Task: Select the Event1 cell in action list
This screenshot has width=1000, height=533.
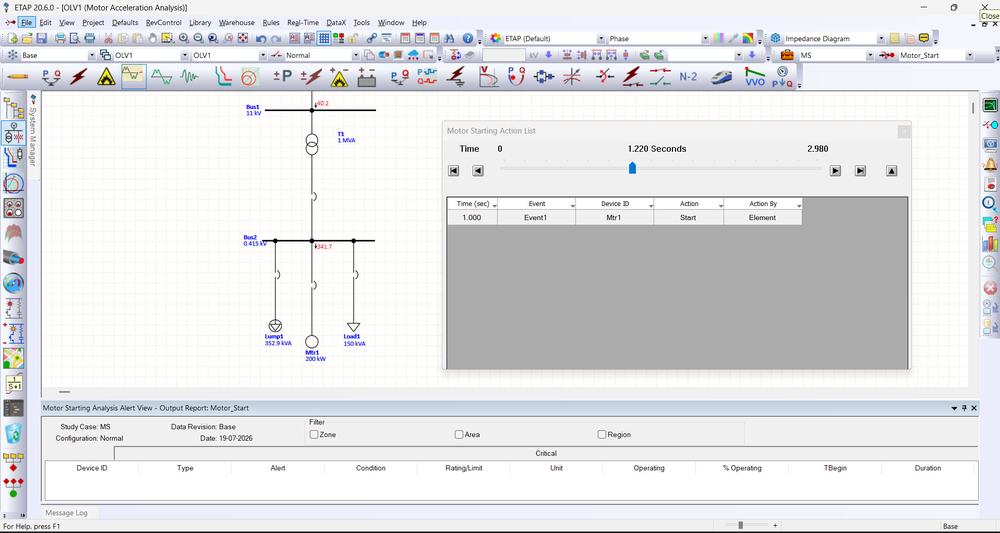Action: pos(536,217)
